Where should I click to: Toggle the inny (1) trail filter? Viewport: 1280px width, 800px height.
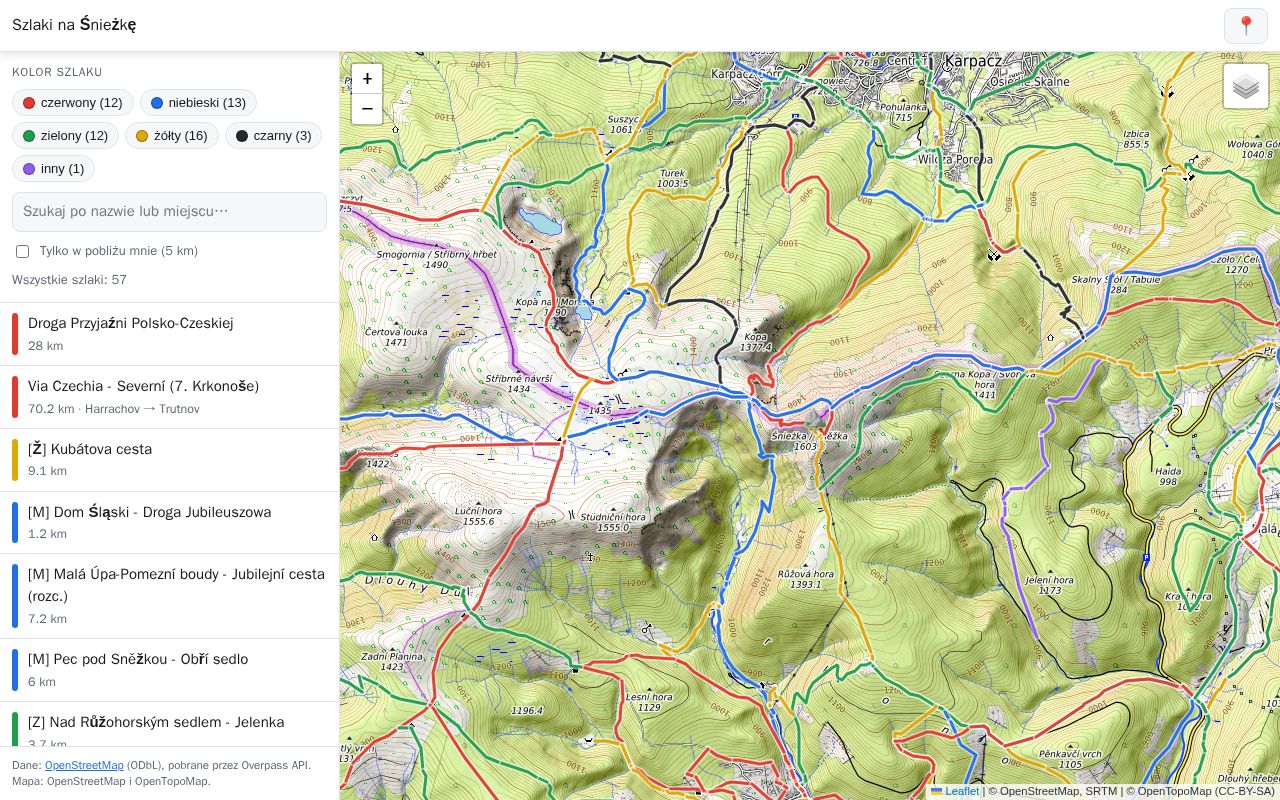coord(53,169)
